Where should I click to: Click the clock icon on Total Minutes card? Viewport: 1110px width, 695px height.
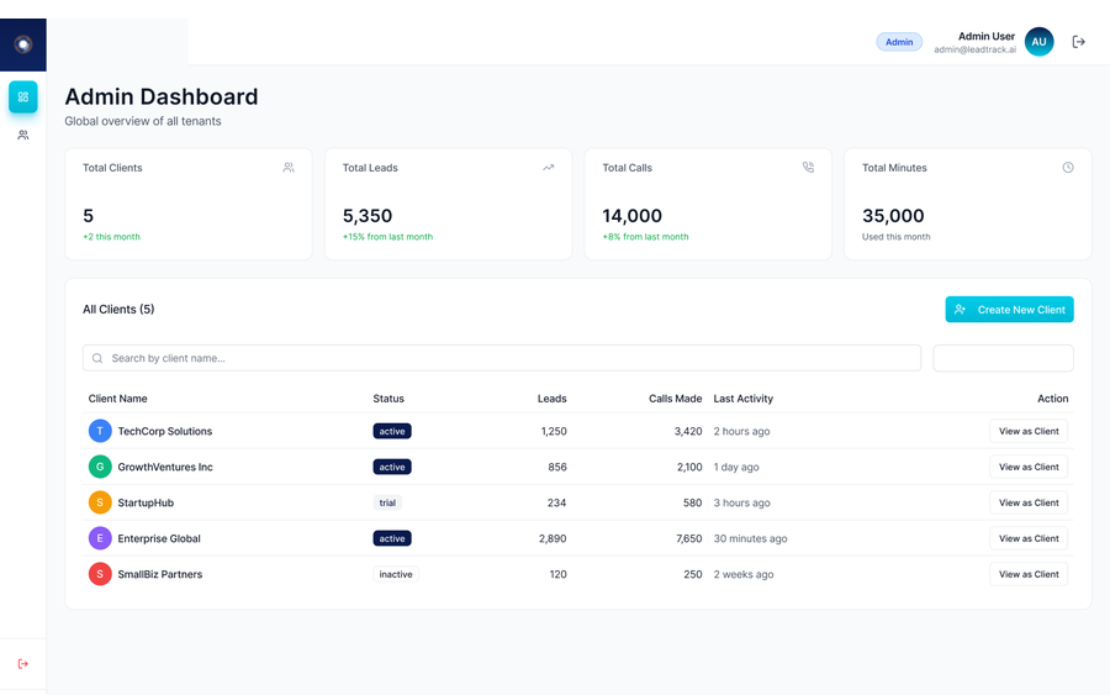click(x=1068, y=168)
